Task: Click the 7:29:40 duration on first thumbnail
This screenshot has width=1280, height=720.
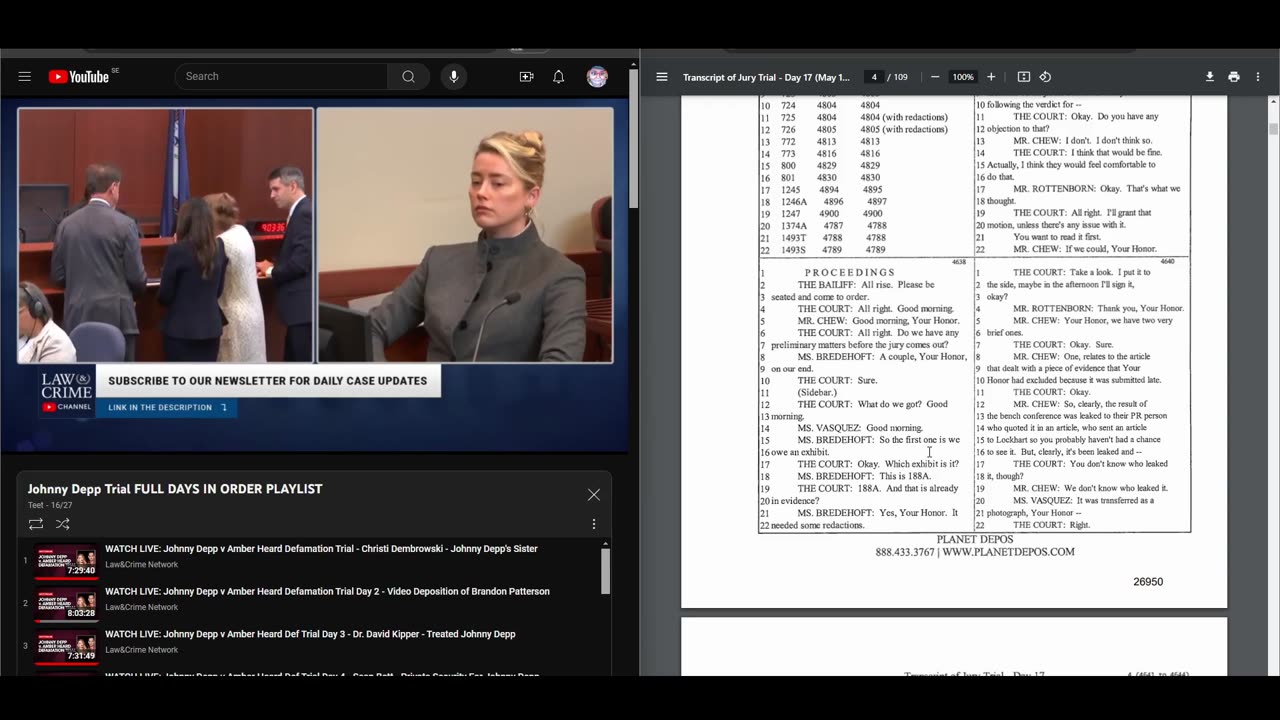Action: tap(81, 571)
